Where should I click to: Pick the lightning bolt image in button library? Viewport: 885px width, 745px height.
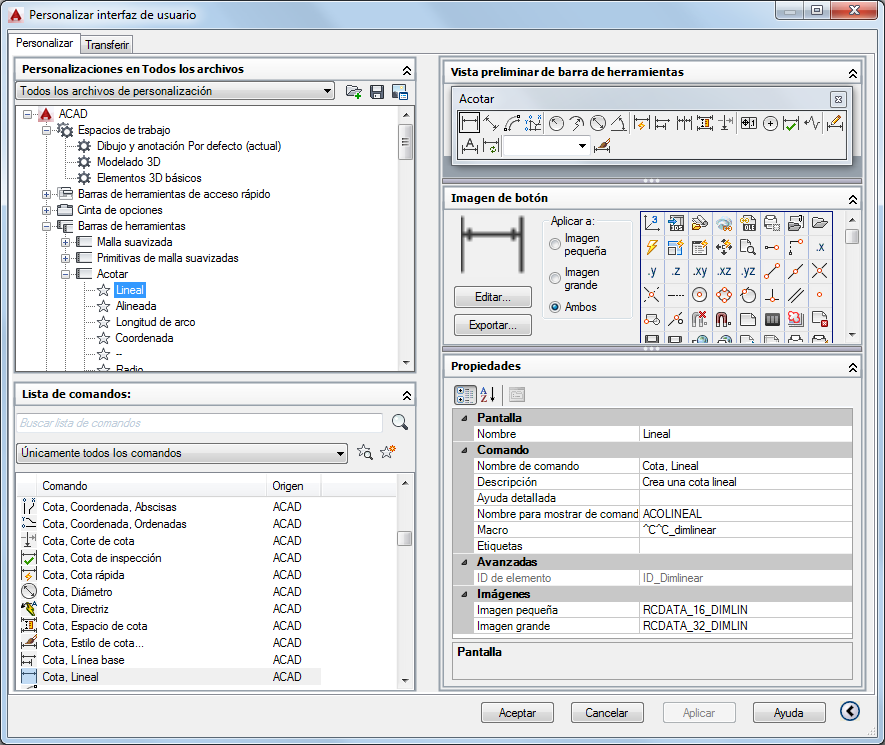[x=652, y=247]
